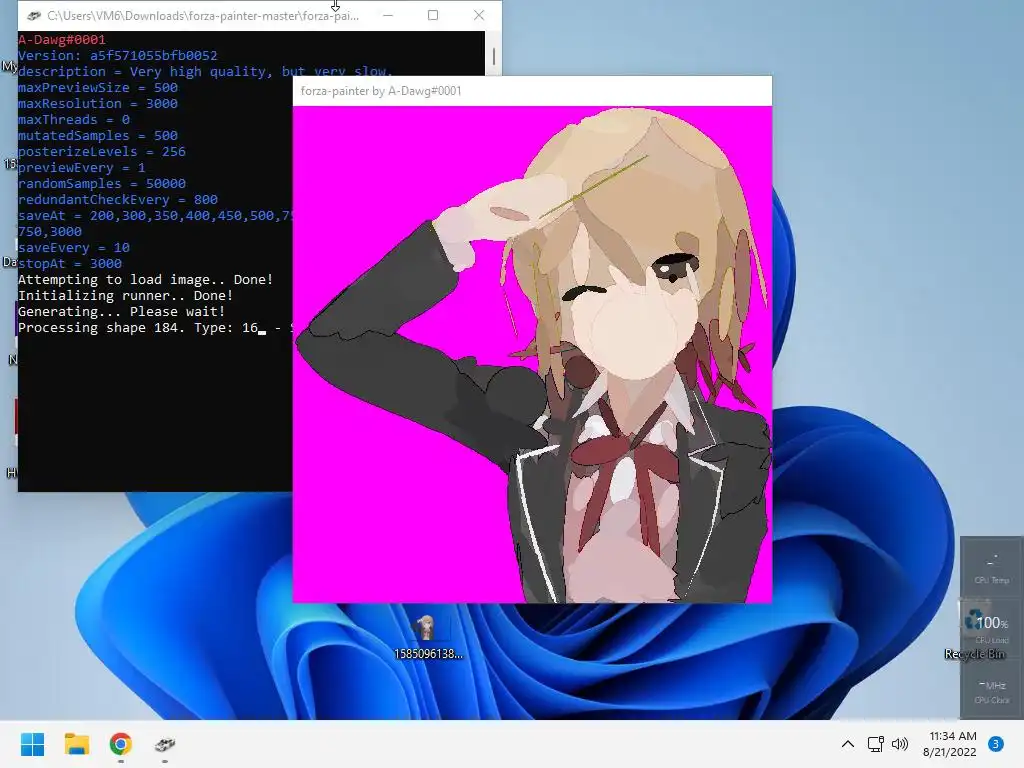Viewport: 1024px width, 768px height.
Task: Click the console title bar path text
Action: 203,16
